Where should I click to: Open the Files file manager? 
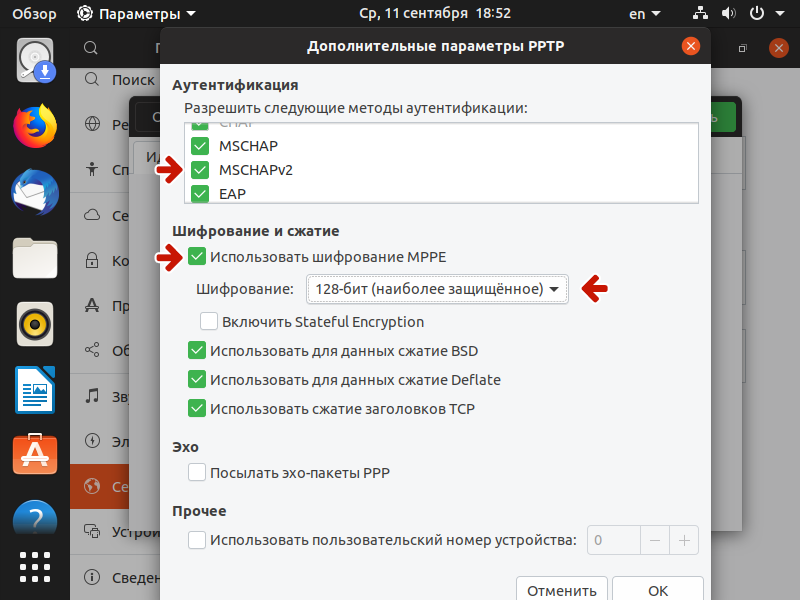pos(34,258)
